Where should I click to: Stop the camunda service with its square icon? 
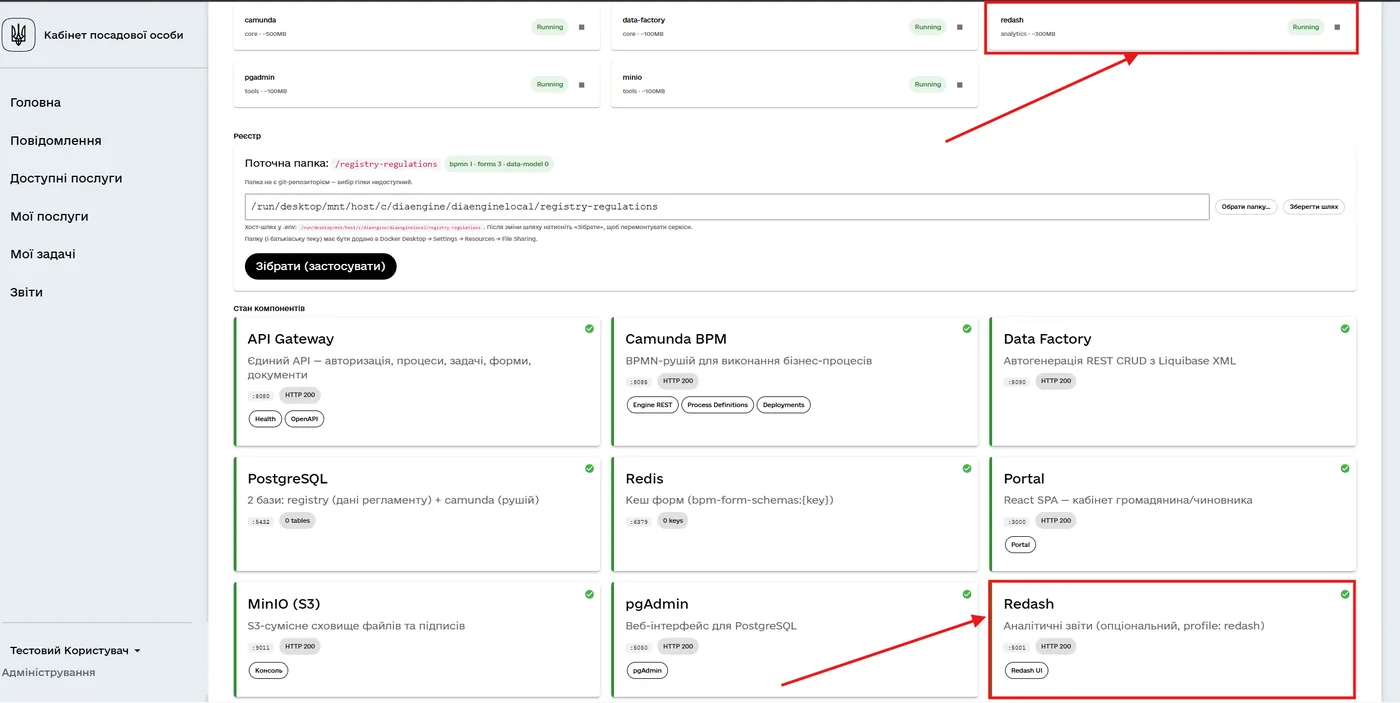581,27
